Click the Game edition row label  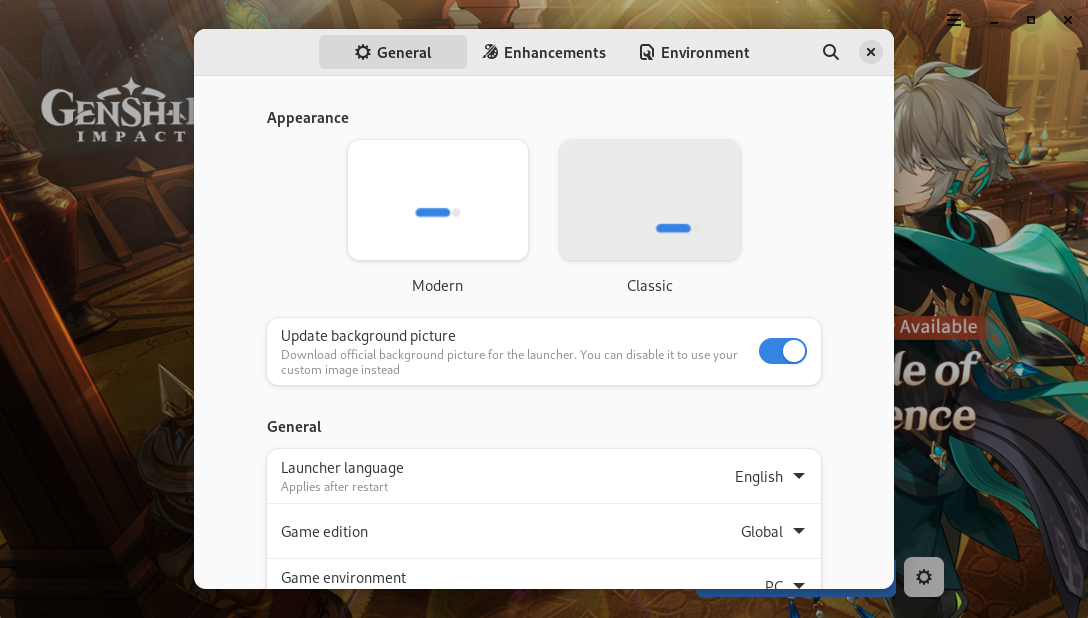point(324,532)
